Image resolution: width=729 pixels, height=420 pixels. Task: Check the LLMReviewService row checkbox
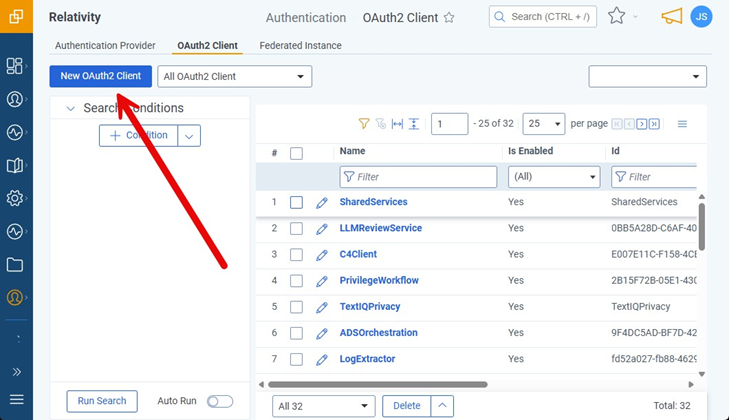pos(296,228)
